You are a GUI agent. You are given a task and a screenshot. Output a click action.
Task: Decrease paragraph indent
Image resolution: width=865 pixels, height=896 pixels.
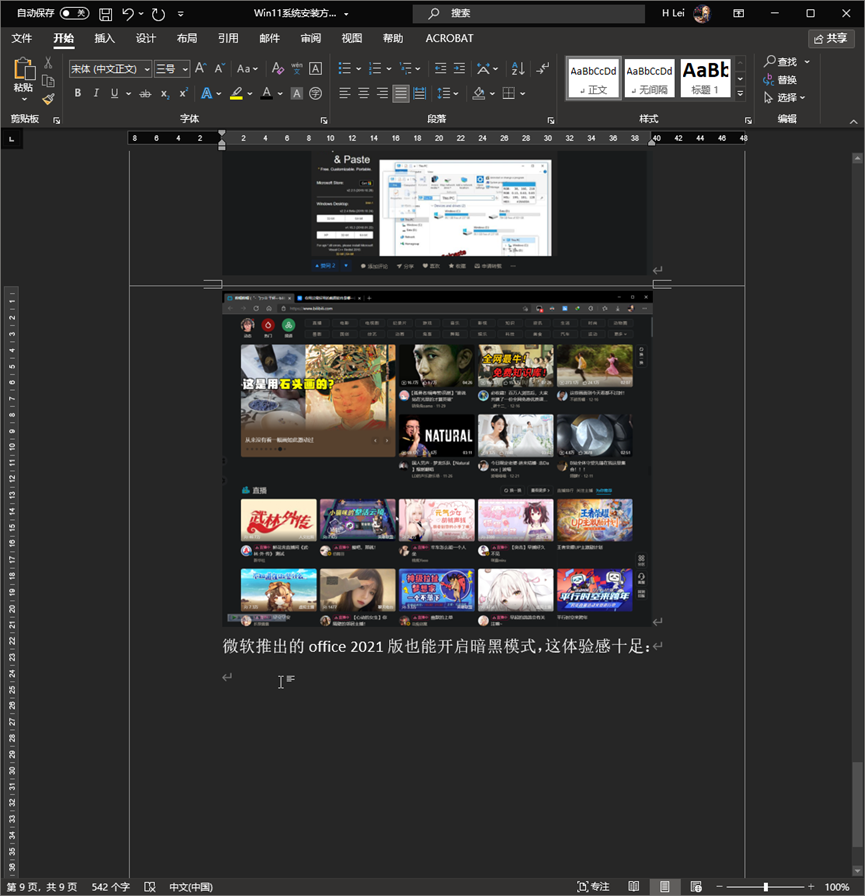[x=440, y=69]
